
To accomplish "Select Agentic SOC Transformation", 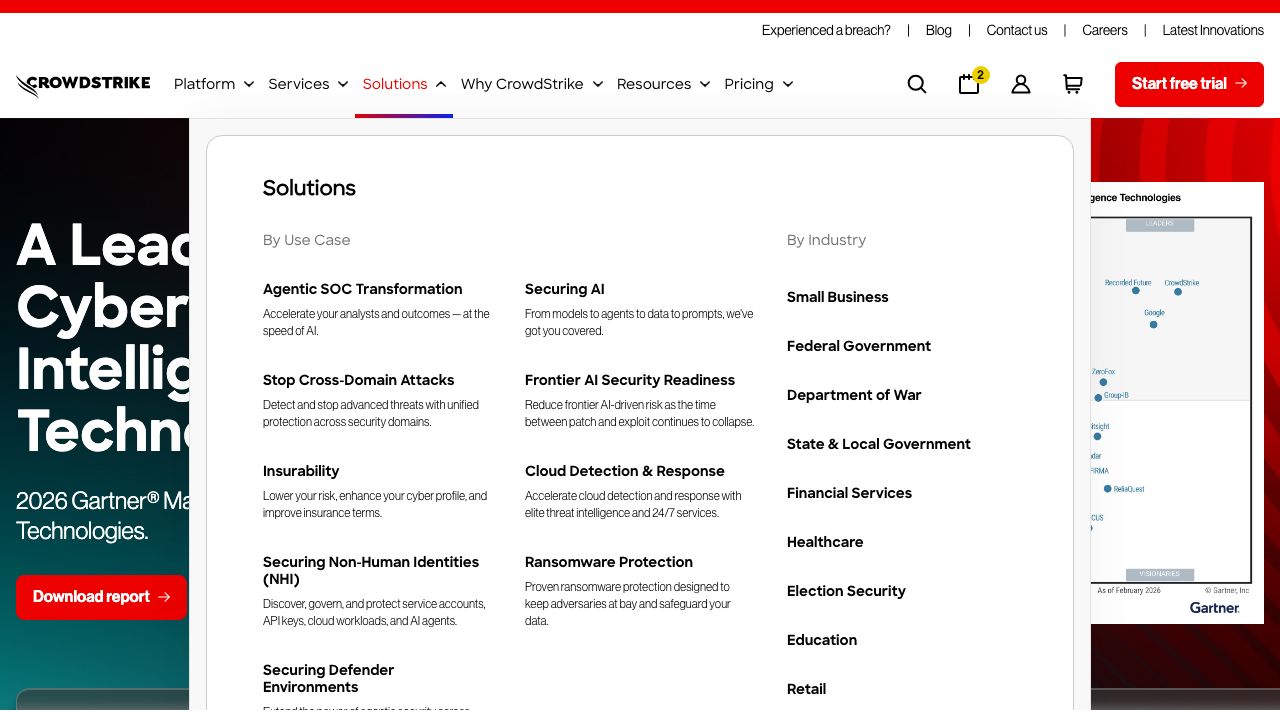I will [363, 289].
